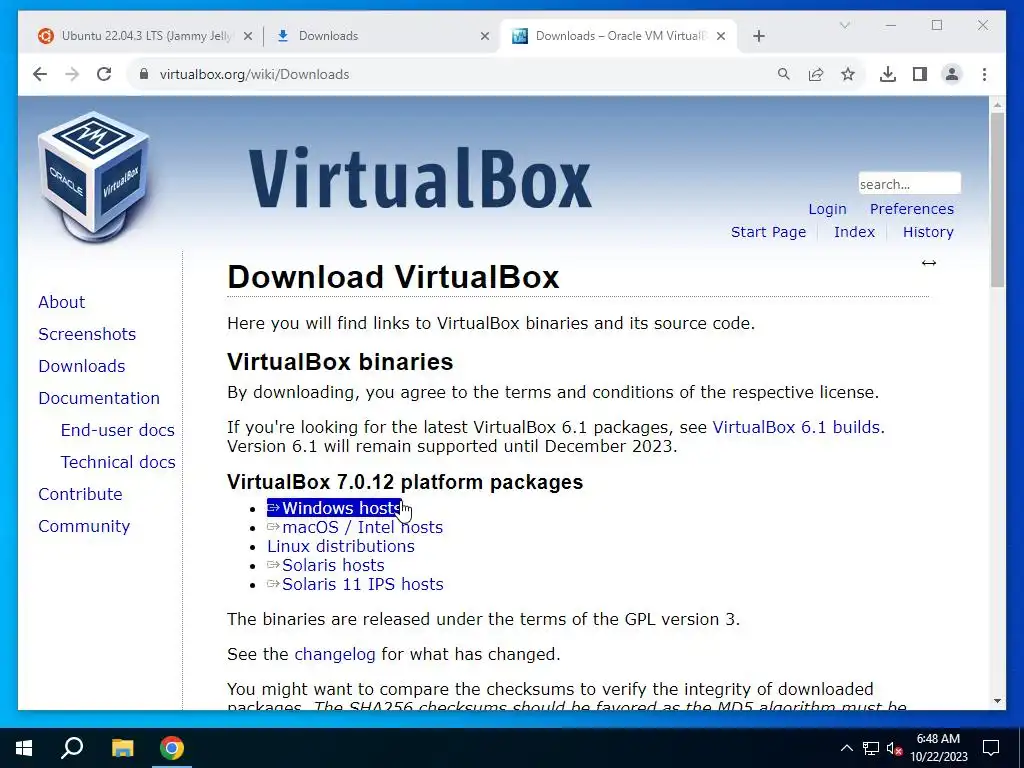Click the forward navigation arrow
Viewport: 1024px width, 768px height.
[x=72, y=74]
